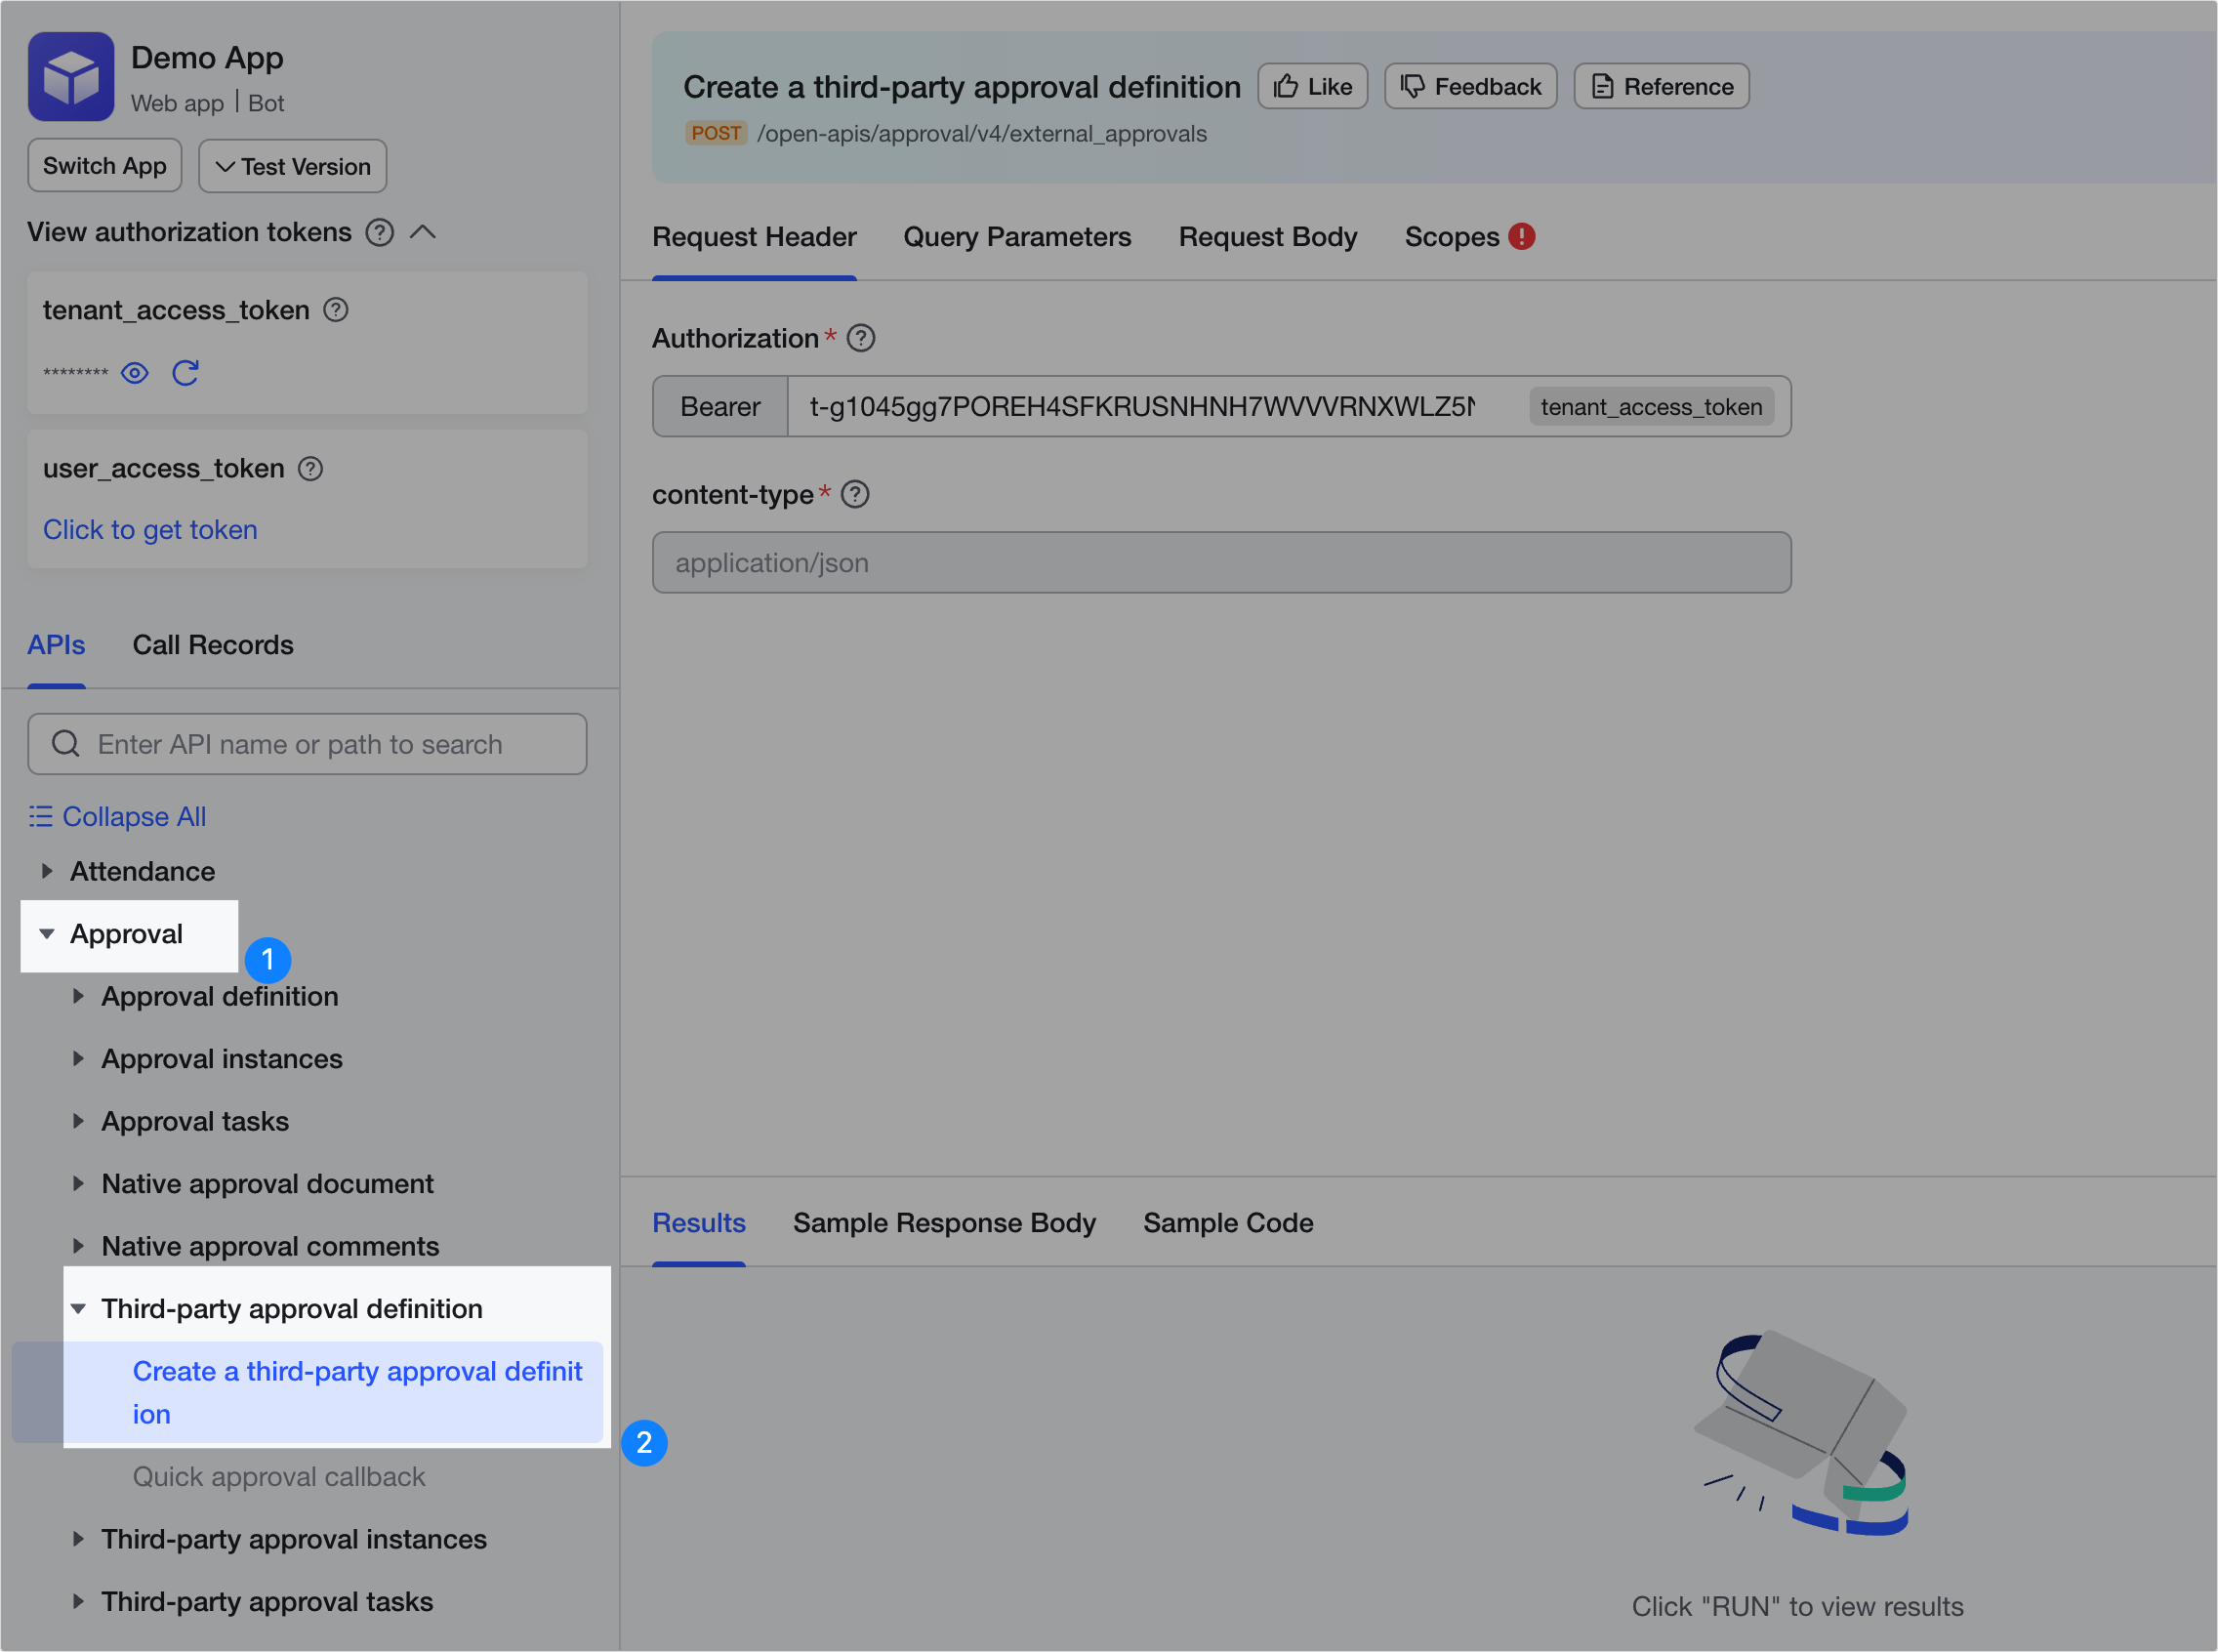Click the Like button

1311,87
